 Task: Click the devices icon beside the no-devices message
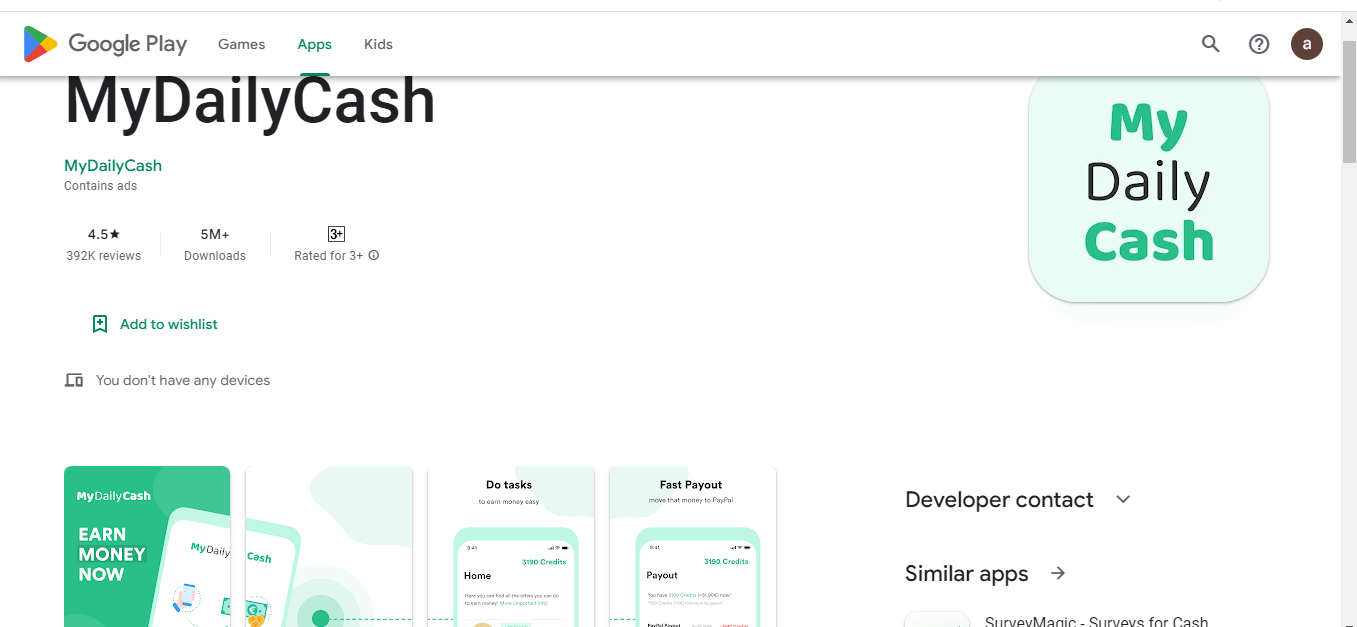[74, 380]
